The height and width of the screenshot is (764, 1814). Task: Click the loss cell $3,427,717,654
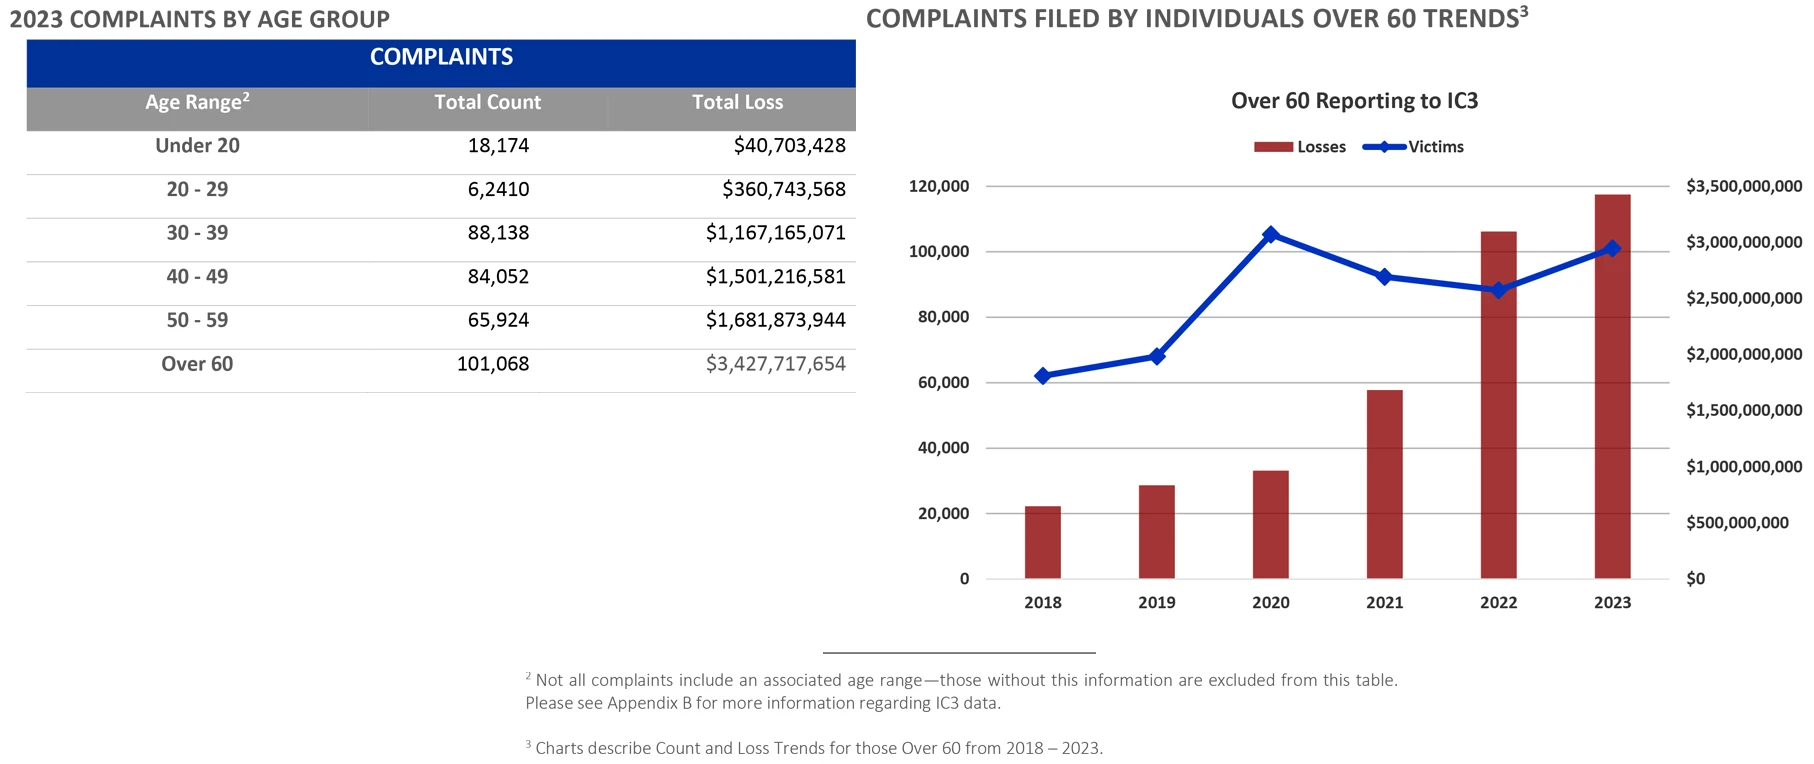[x=776, y=364]
